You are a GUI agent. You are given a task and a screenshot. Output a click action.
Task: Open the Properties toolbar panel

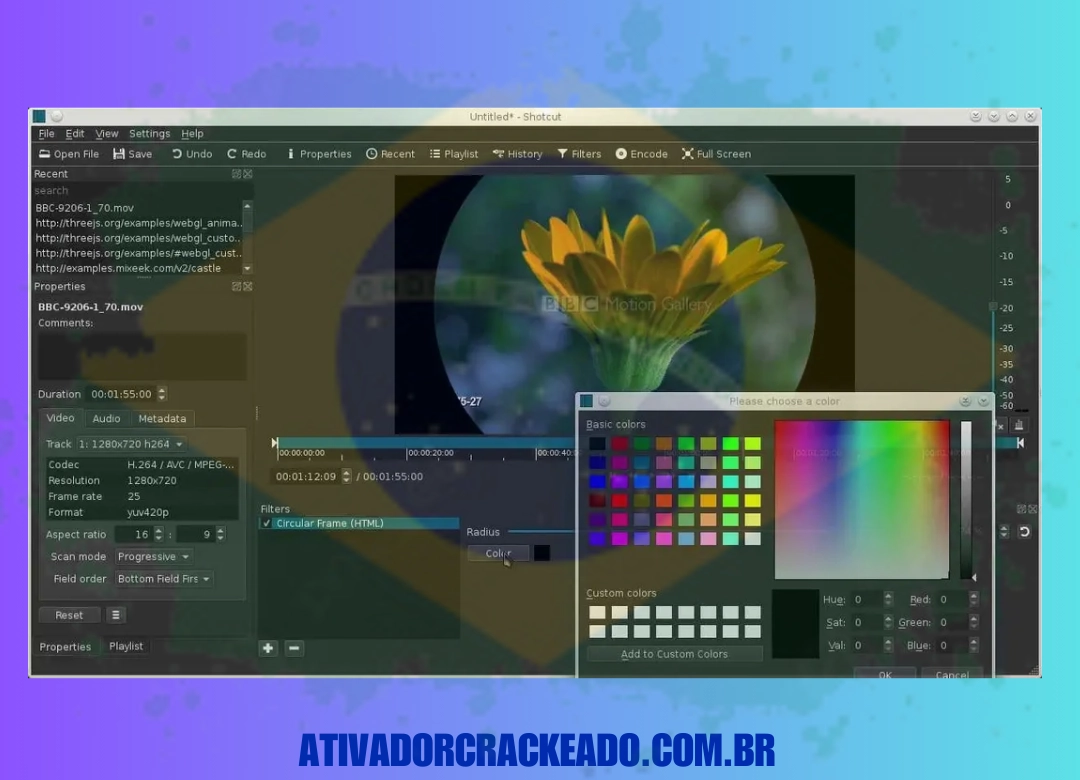(x=319, y=154)
